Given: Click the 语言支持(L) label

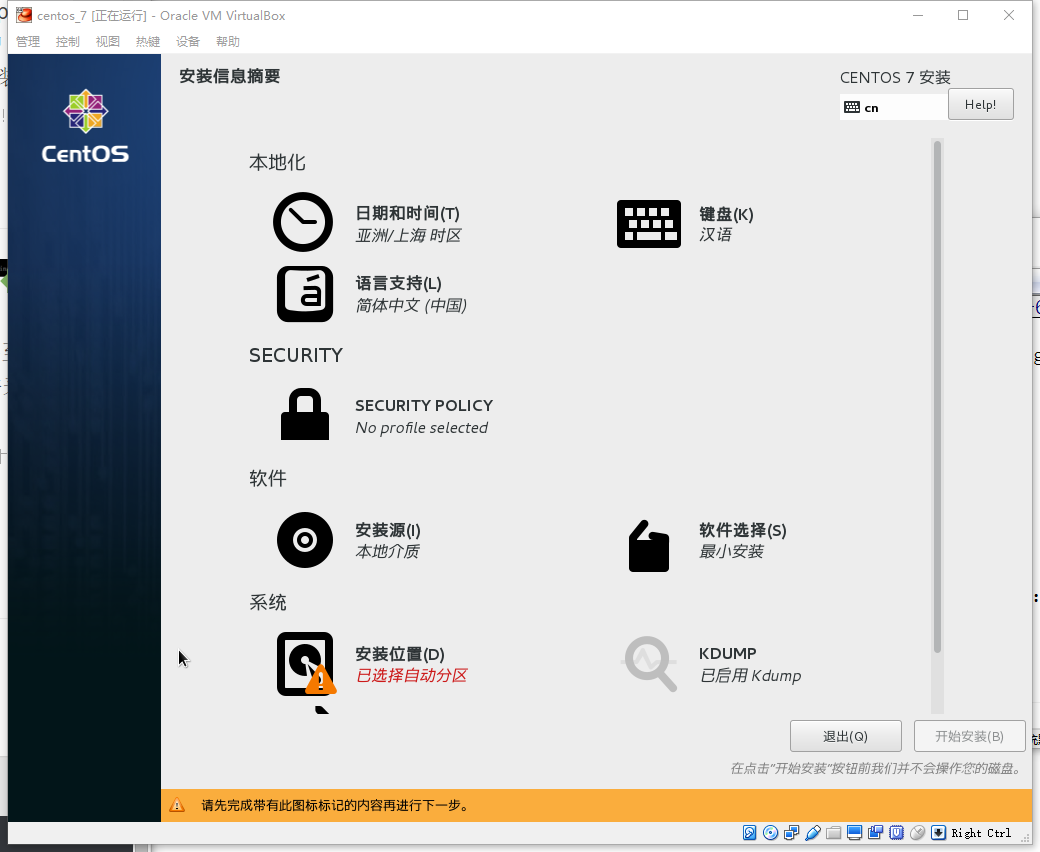Looking at the screenshot, I should (399, 284).
